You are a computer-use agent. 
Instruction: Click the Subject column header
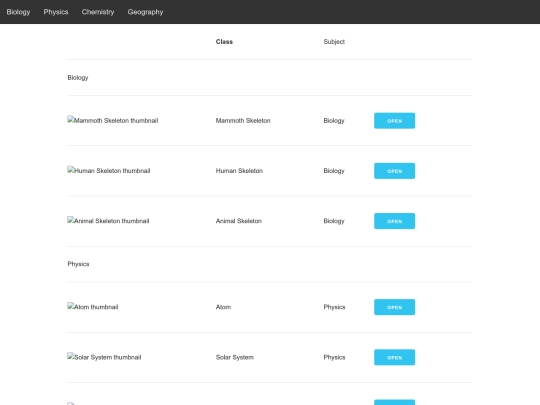tap(334, 42)
